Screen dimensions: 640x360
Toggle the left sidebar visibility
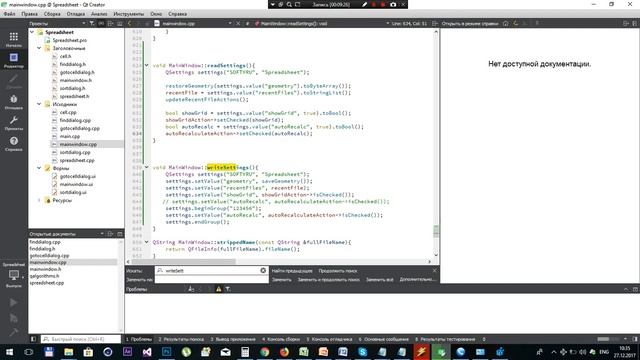(33, 339)
